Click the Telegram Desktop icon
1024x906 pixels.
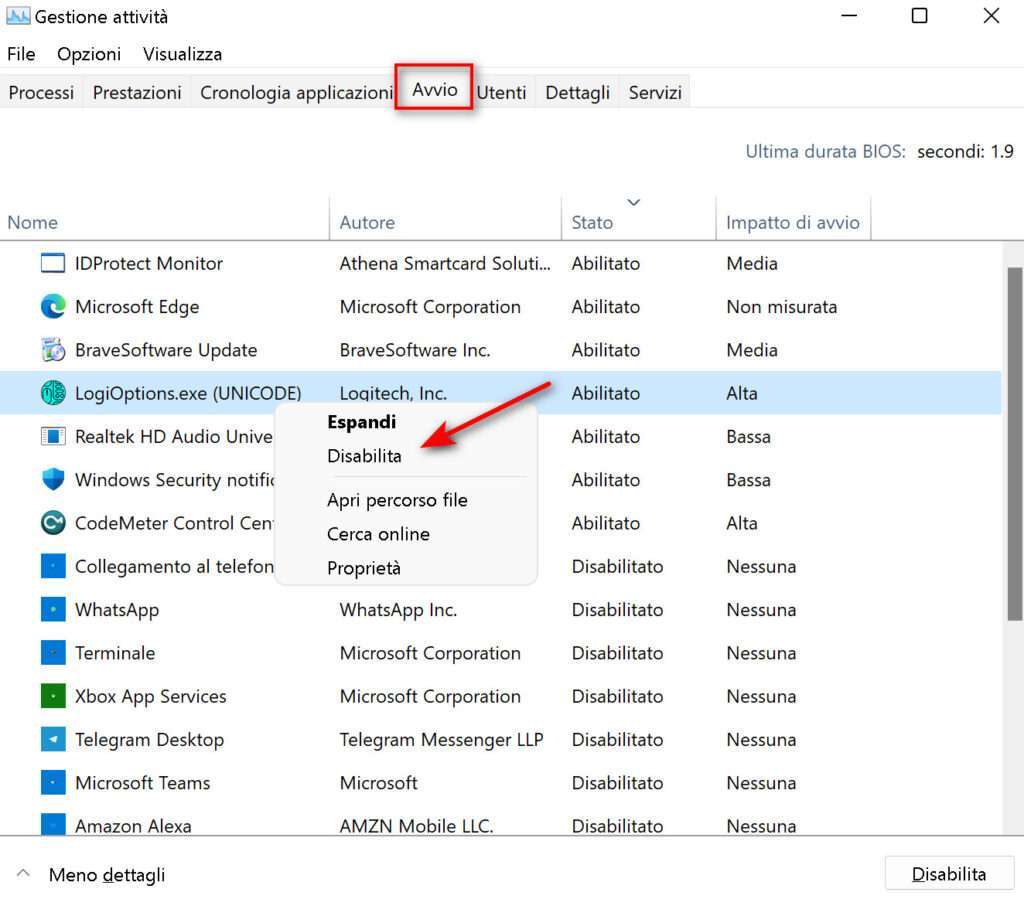click(53, 739)
